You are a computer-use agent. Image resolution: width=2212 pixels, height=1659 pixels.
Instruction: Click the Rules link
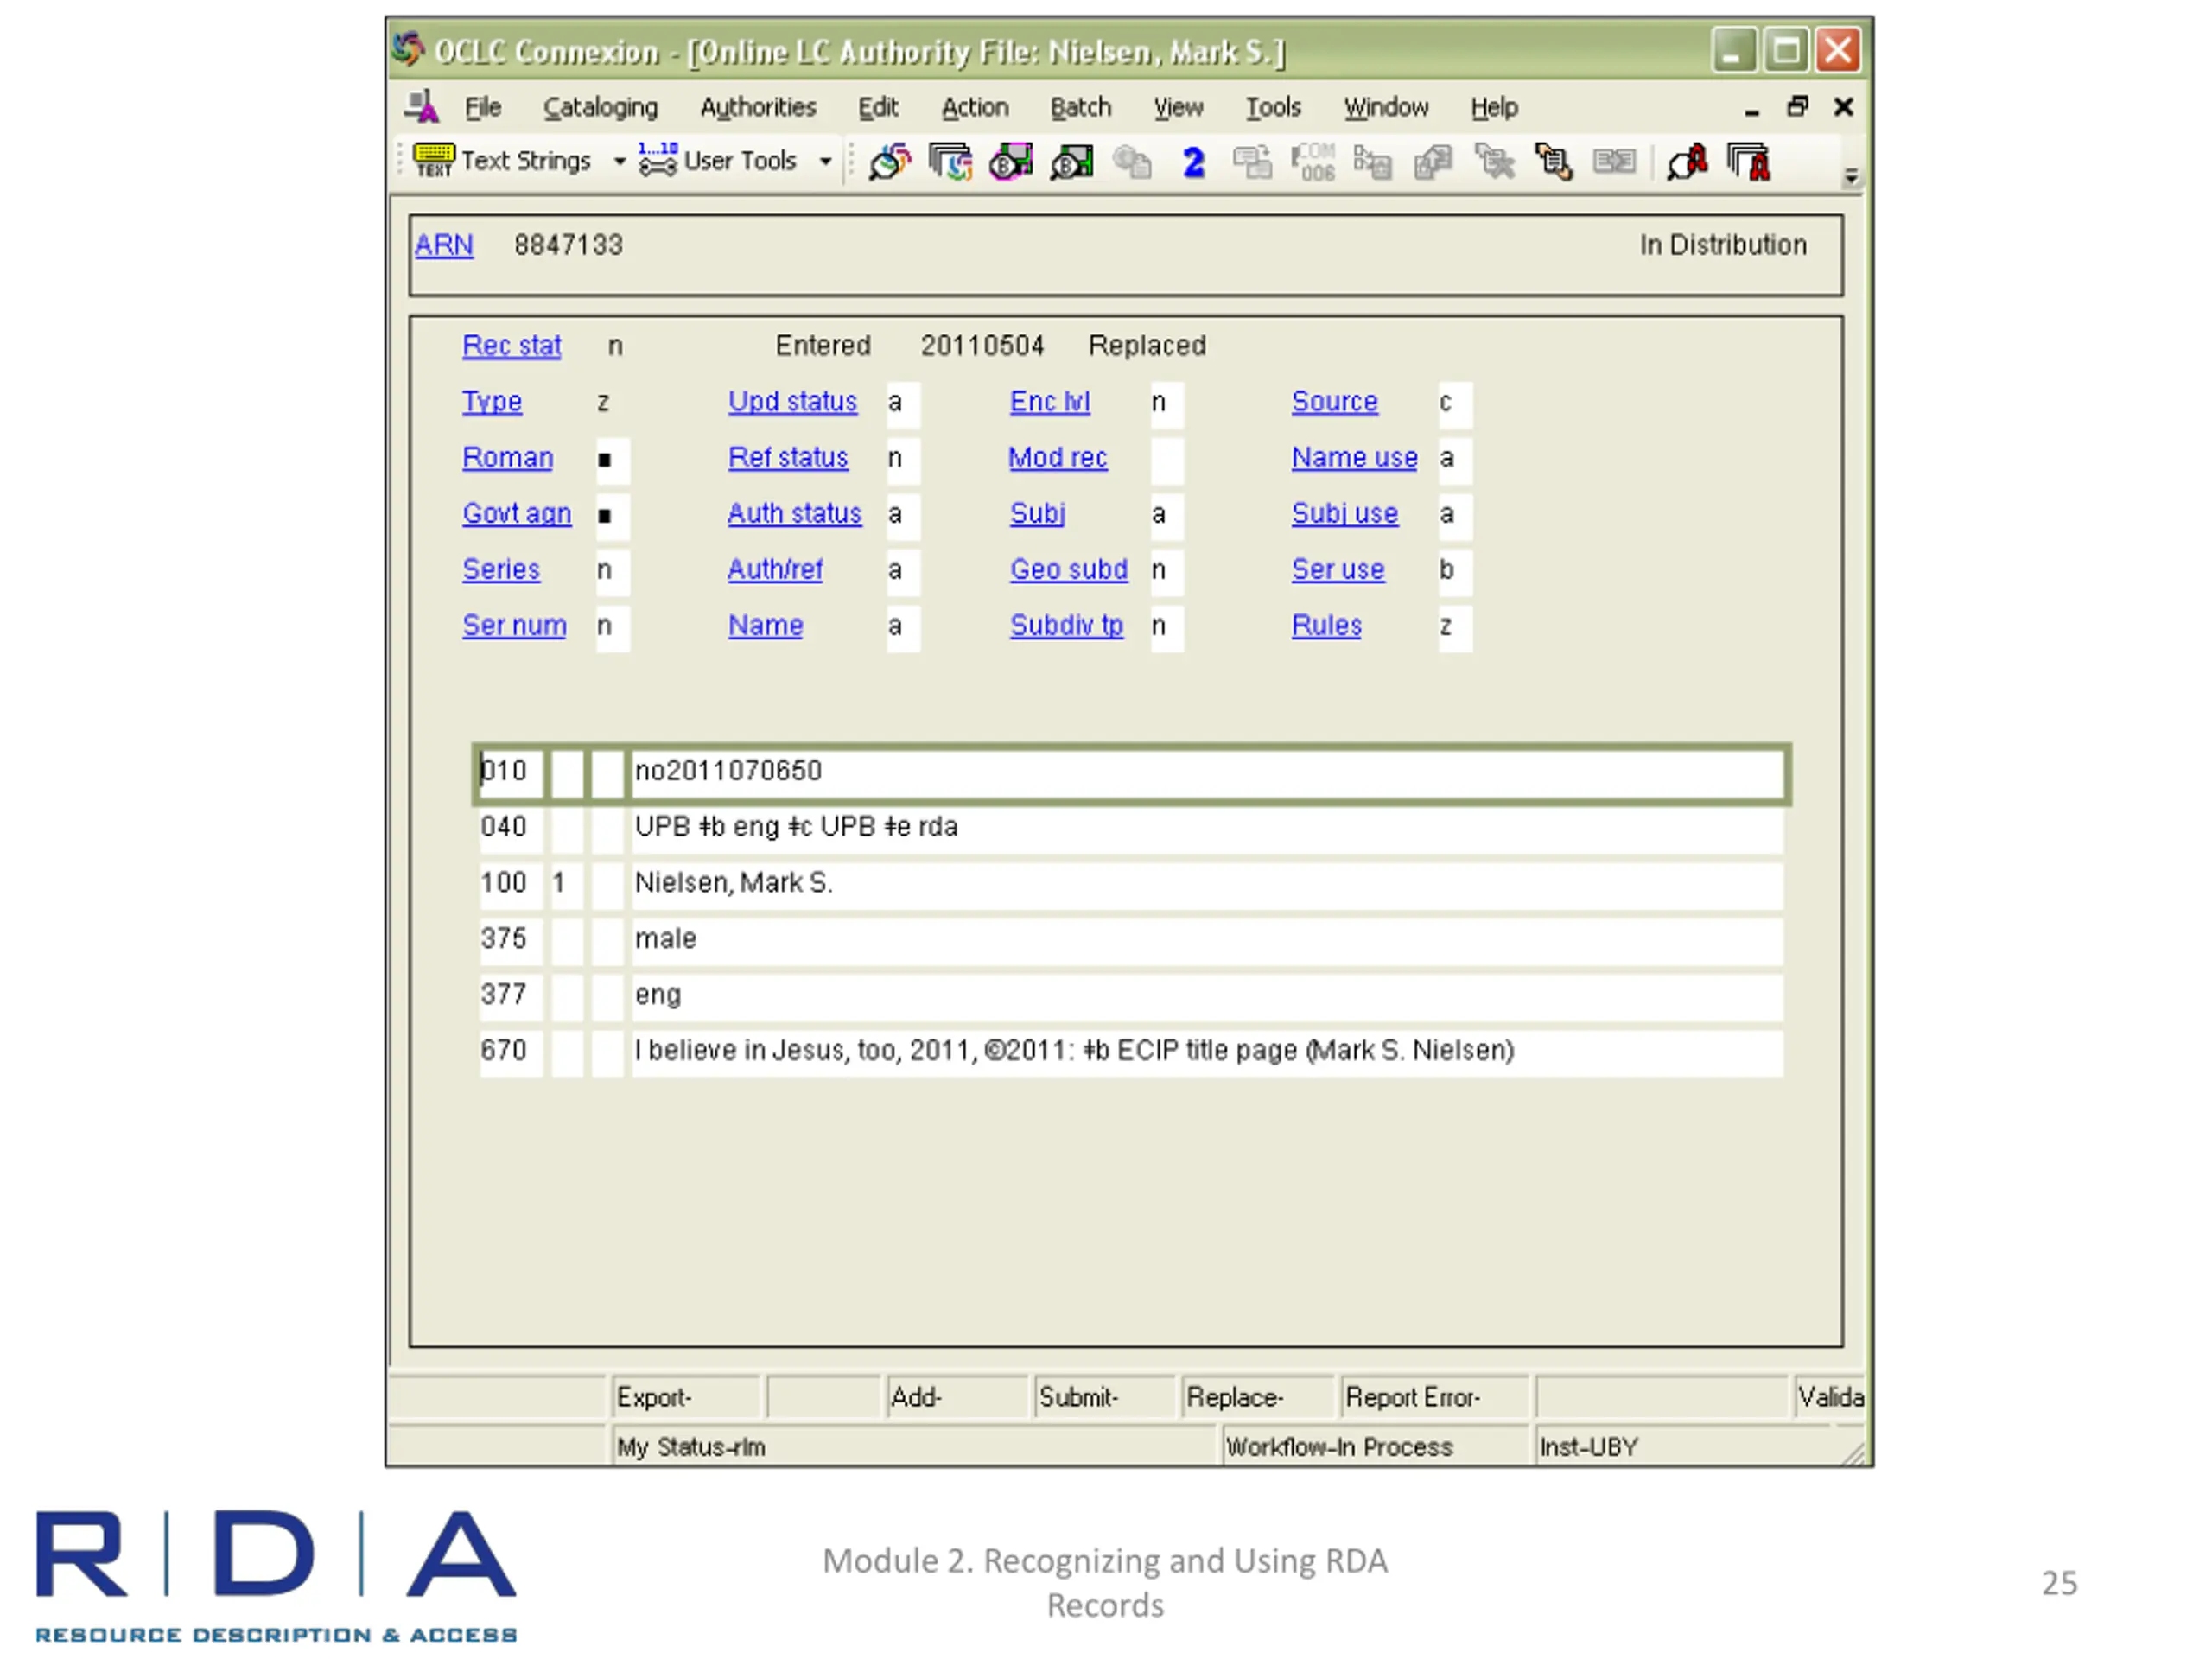[1326, 626]
